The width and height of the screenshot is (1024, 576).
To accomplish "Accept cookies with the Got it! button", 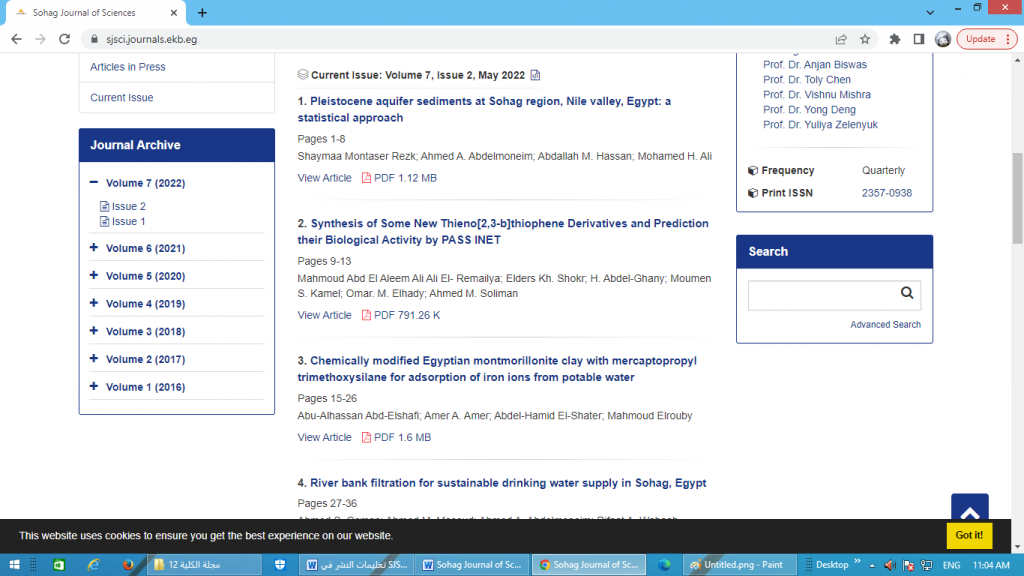I will pyautogui.click(x=969, y=535).
